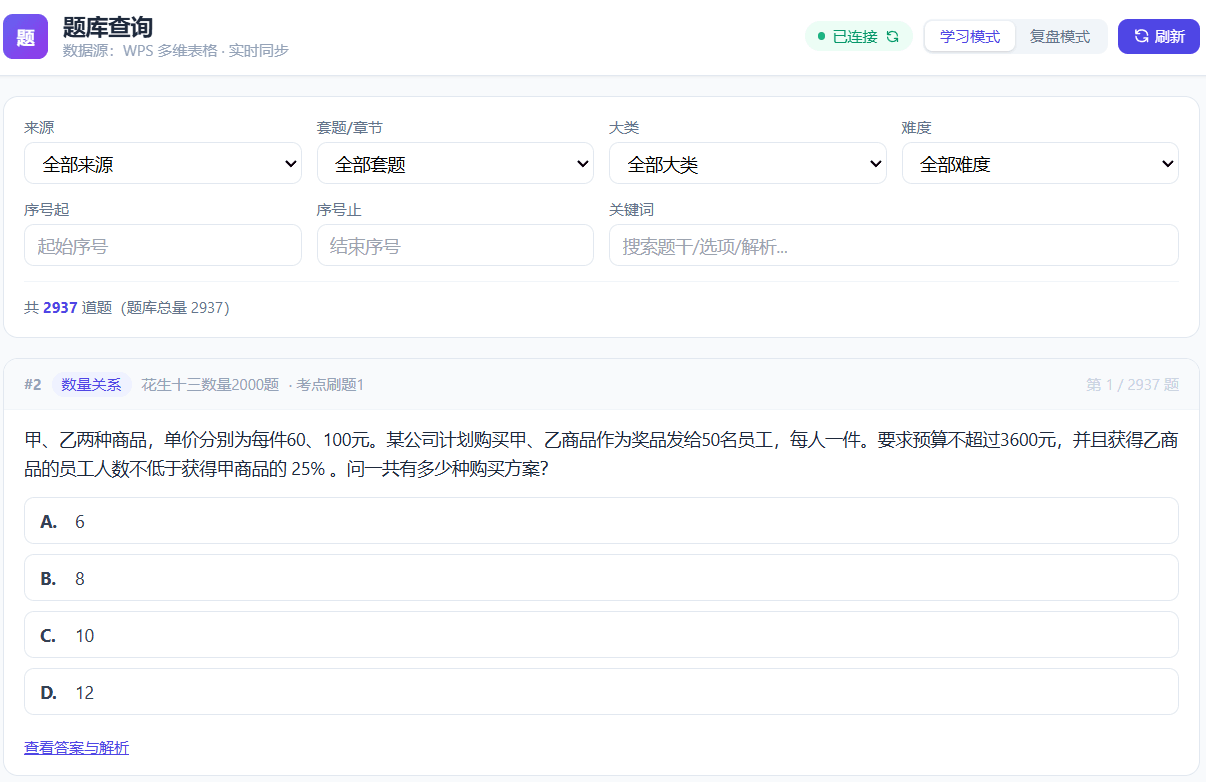
Task: Click the 题库查询 page title
Action: click(x=108, y=27)
